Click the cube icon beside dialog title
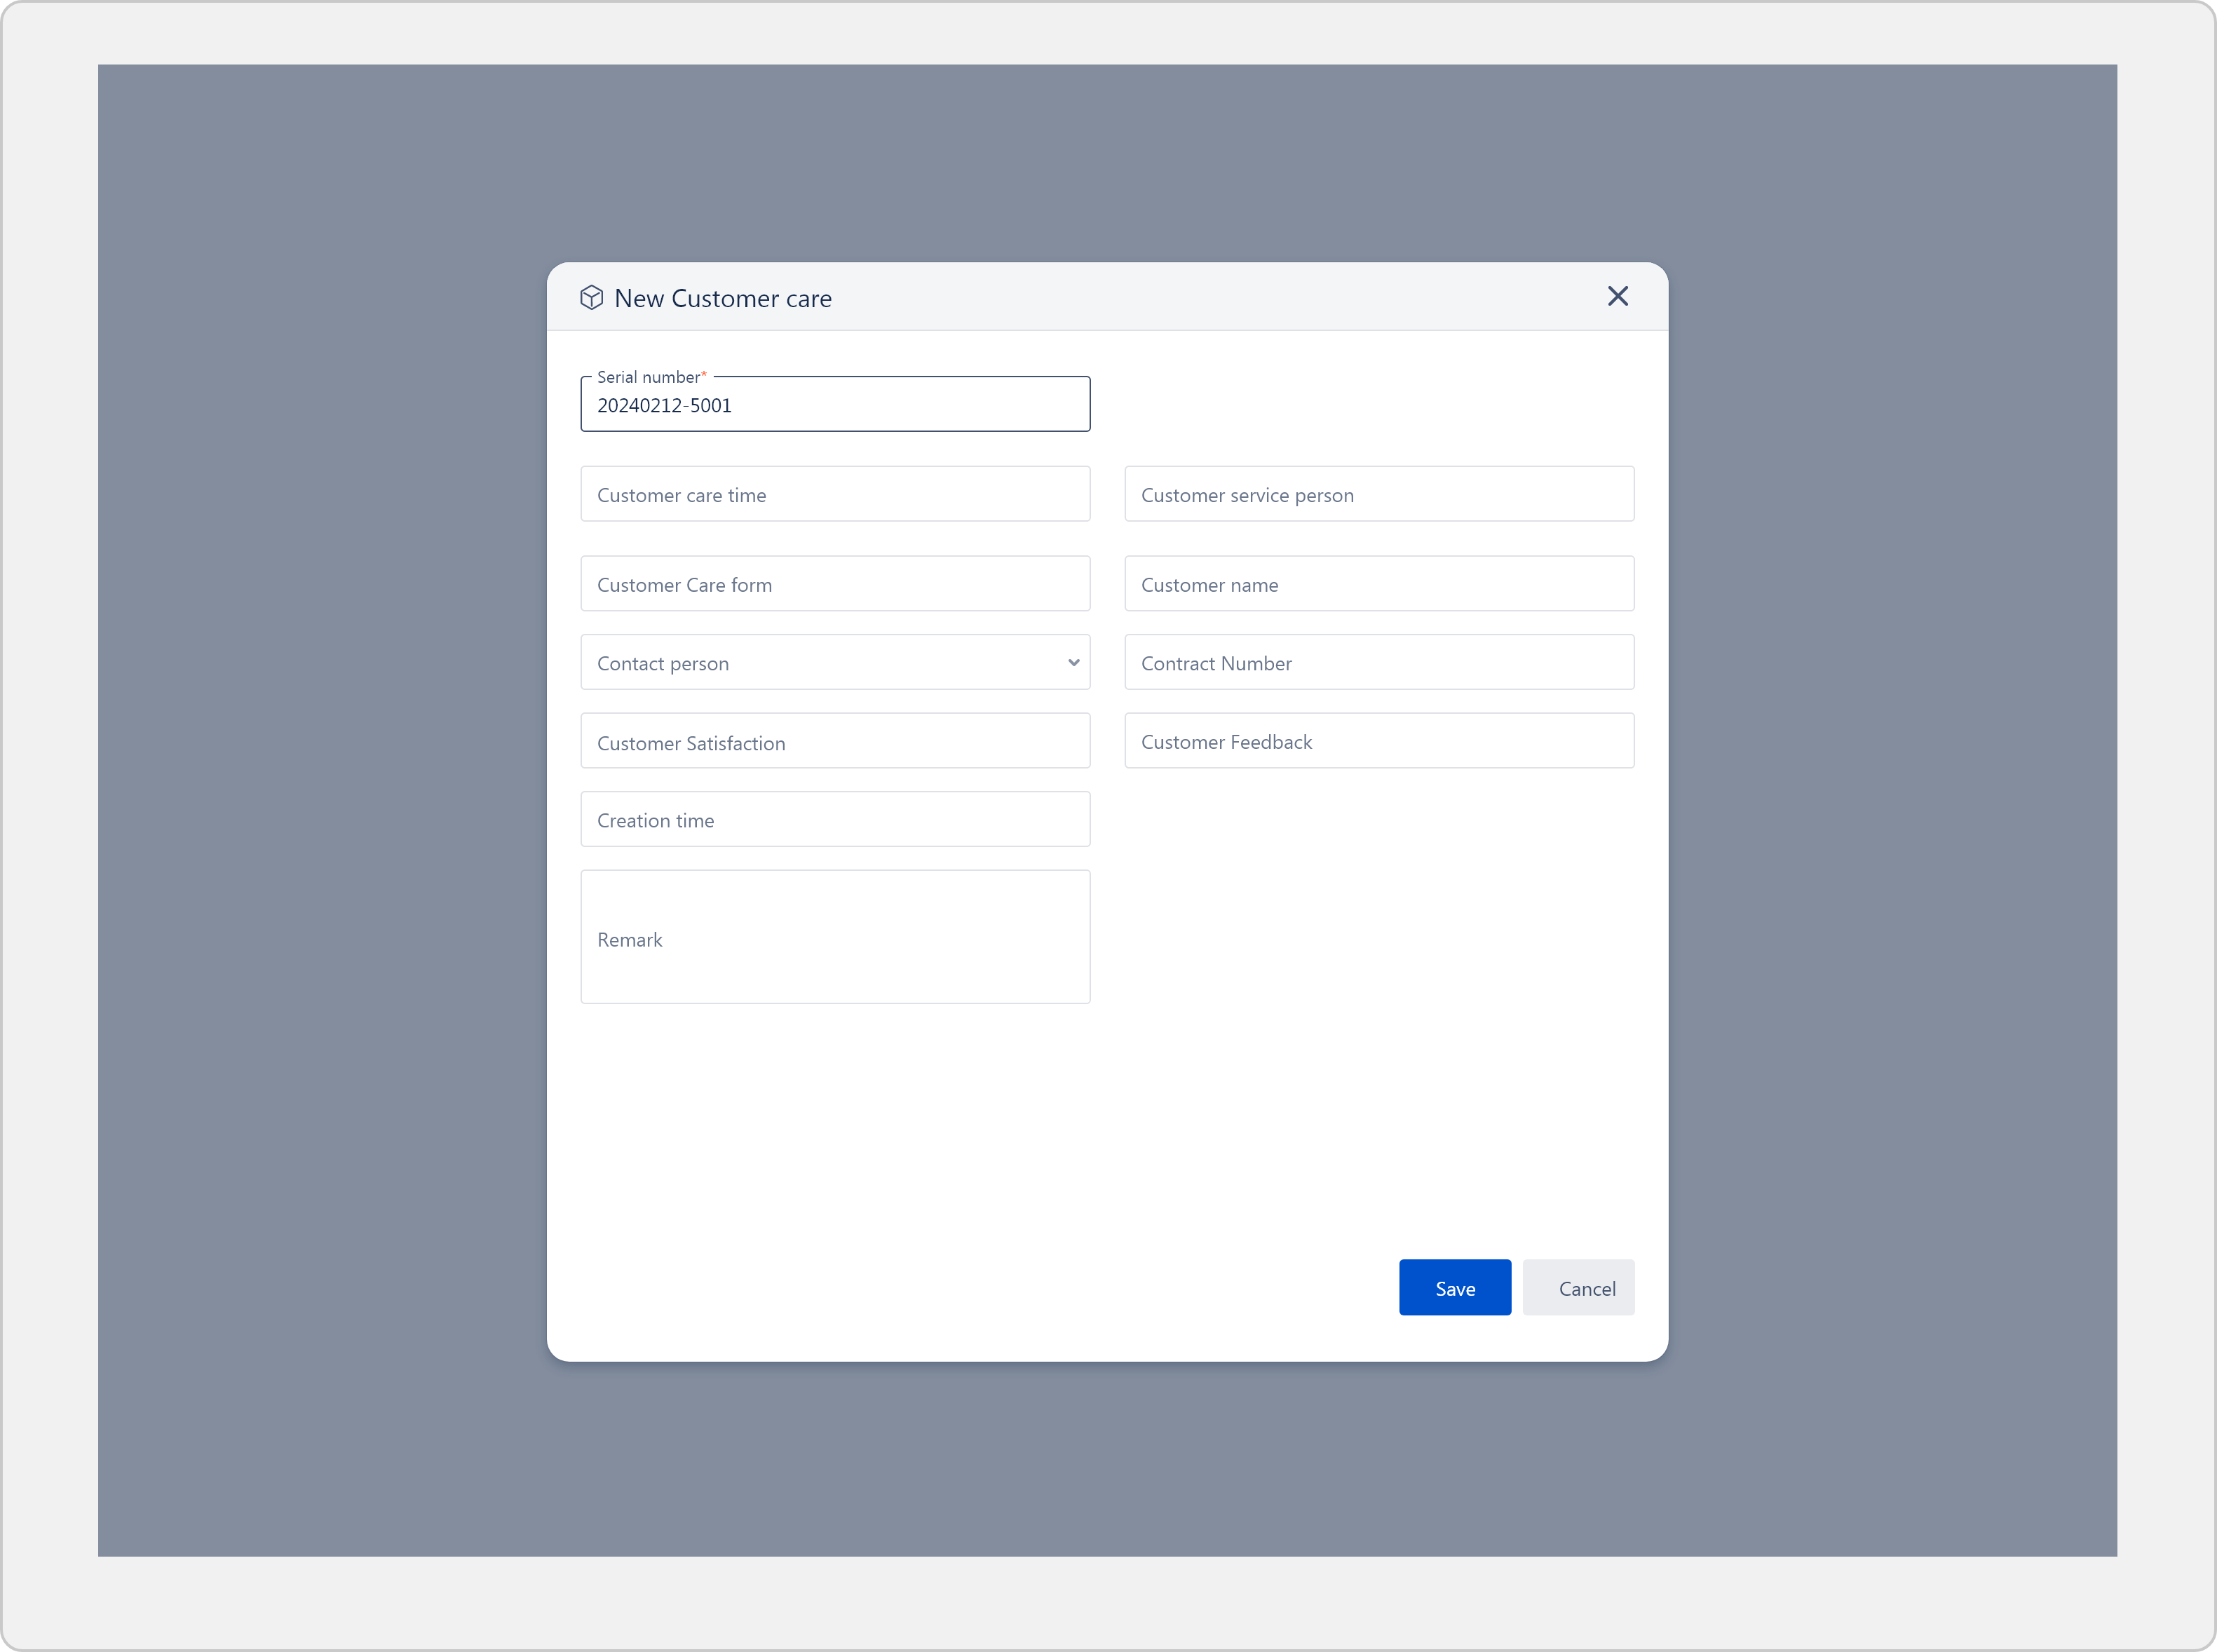This screenshot has height=1652, width=2217. click(x=591, y=297)
